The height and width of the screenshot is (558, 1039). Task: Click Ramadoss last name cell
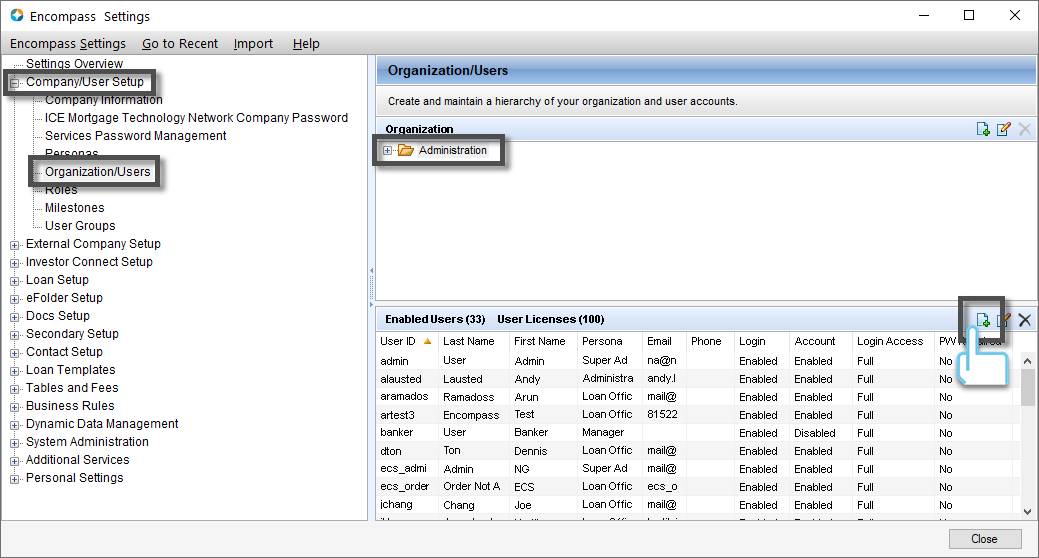pyautogui.click(x=468, y=397)
